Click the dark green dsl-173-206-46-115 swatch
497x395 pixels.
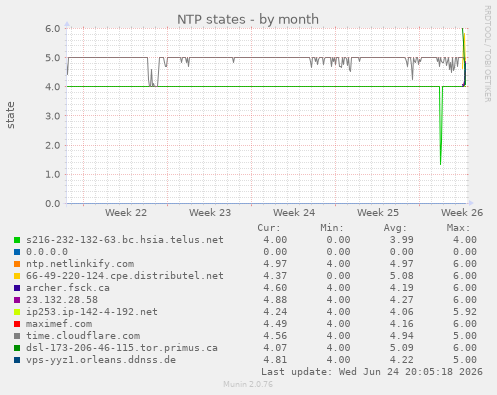[17, 348]
